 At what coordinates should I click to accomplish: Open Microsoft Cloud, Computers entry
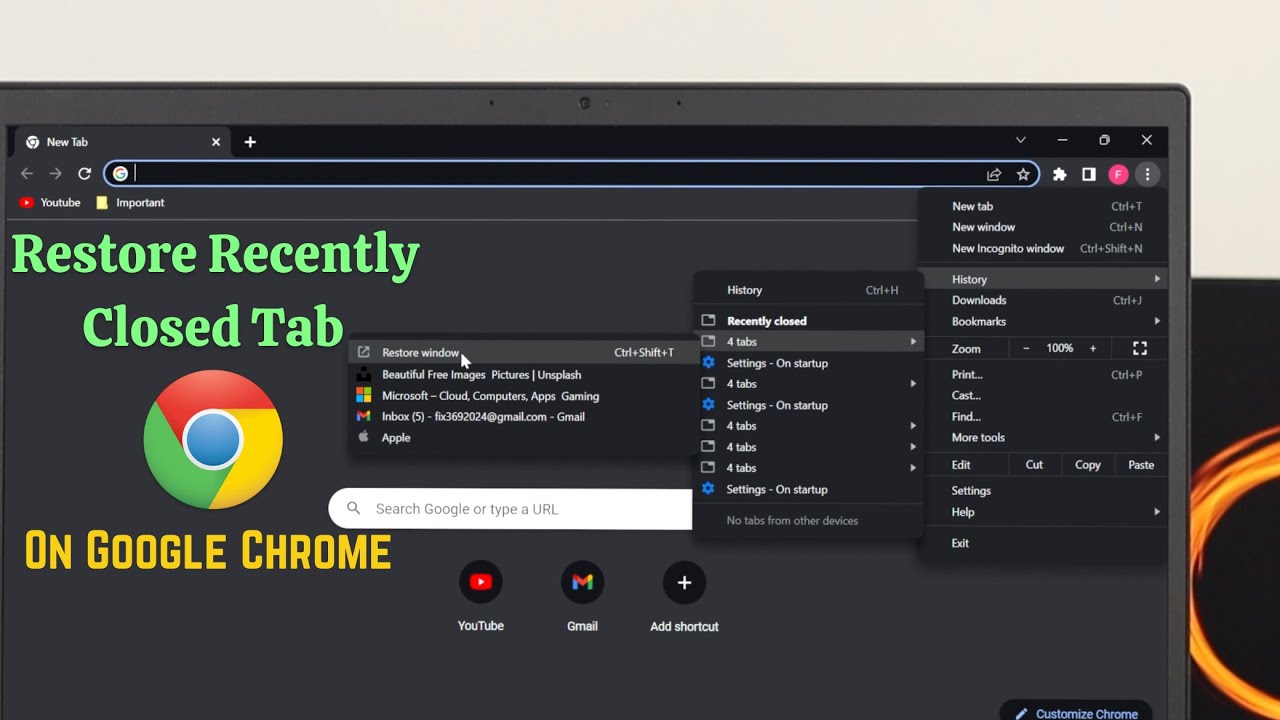521,396
